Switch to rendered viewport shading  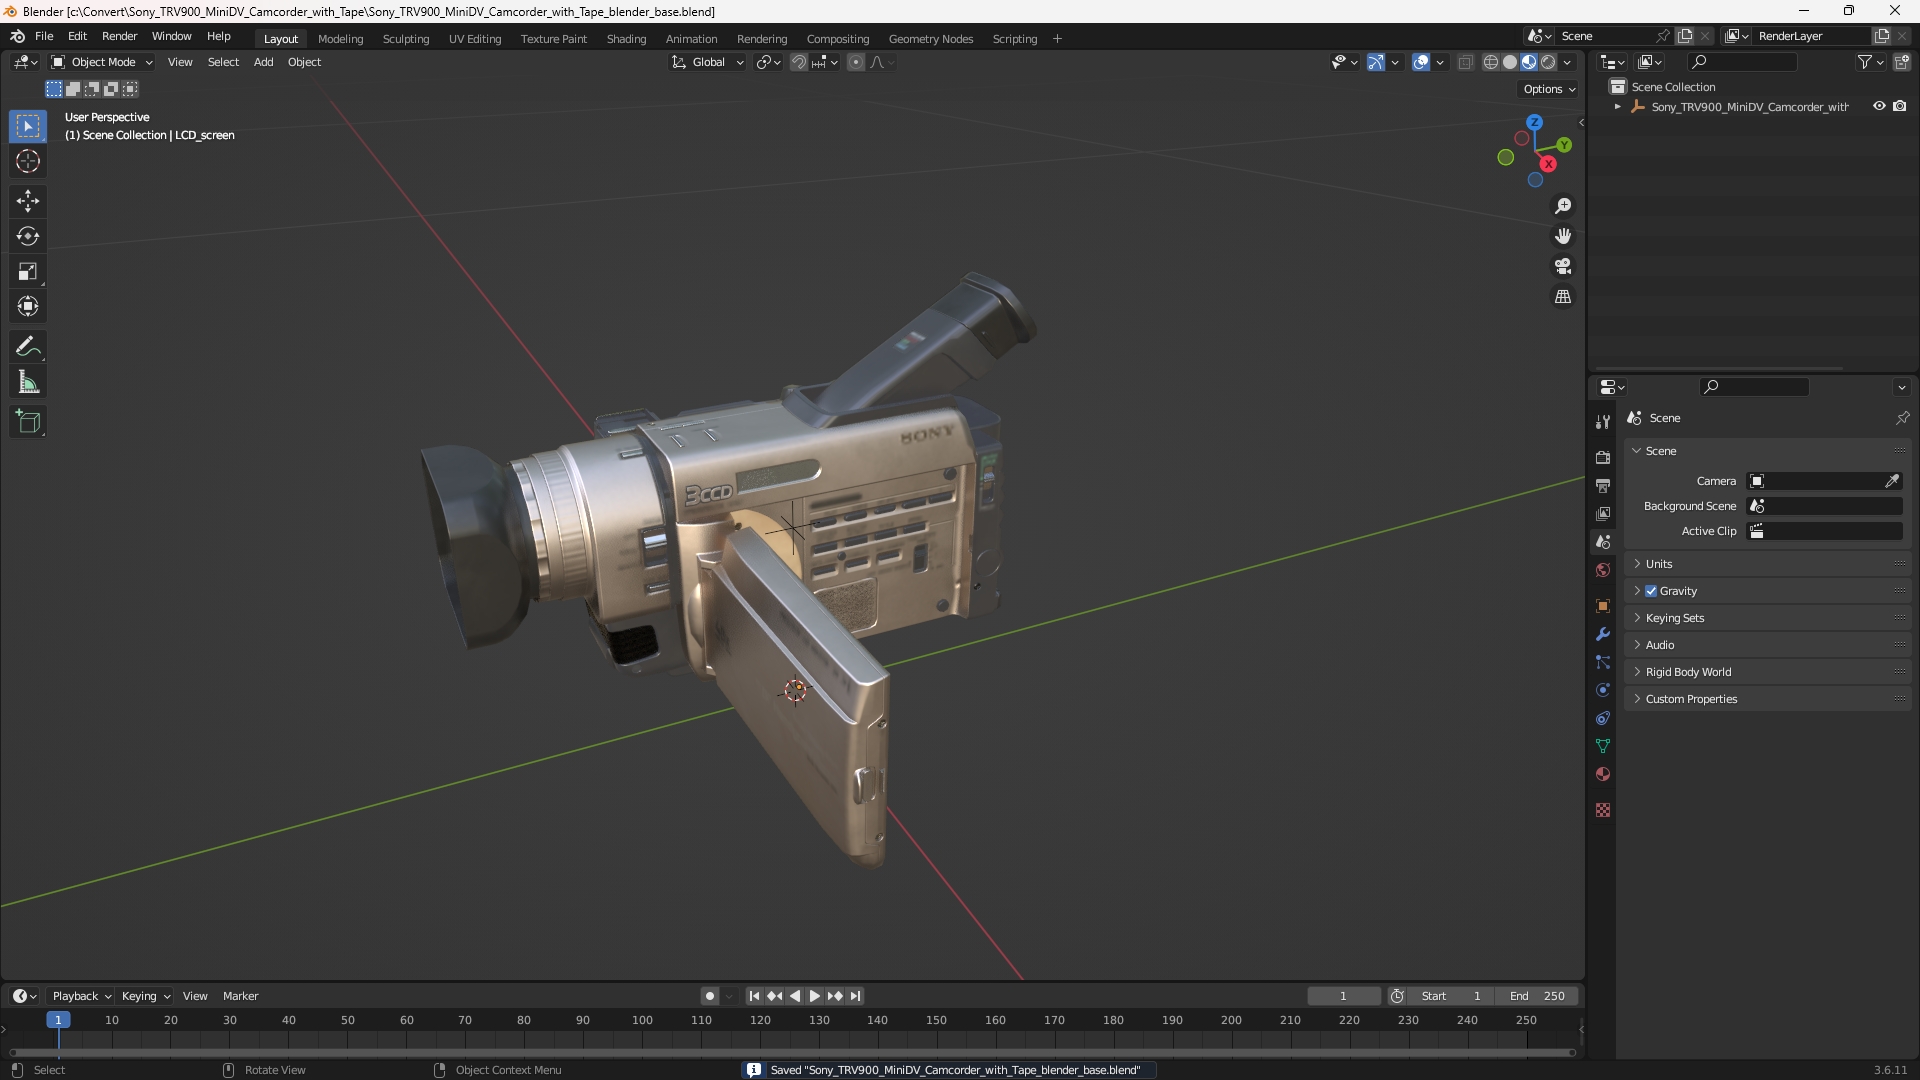(x=1548, y=62)
